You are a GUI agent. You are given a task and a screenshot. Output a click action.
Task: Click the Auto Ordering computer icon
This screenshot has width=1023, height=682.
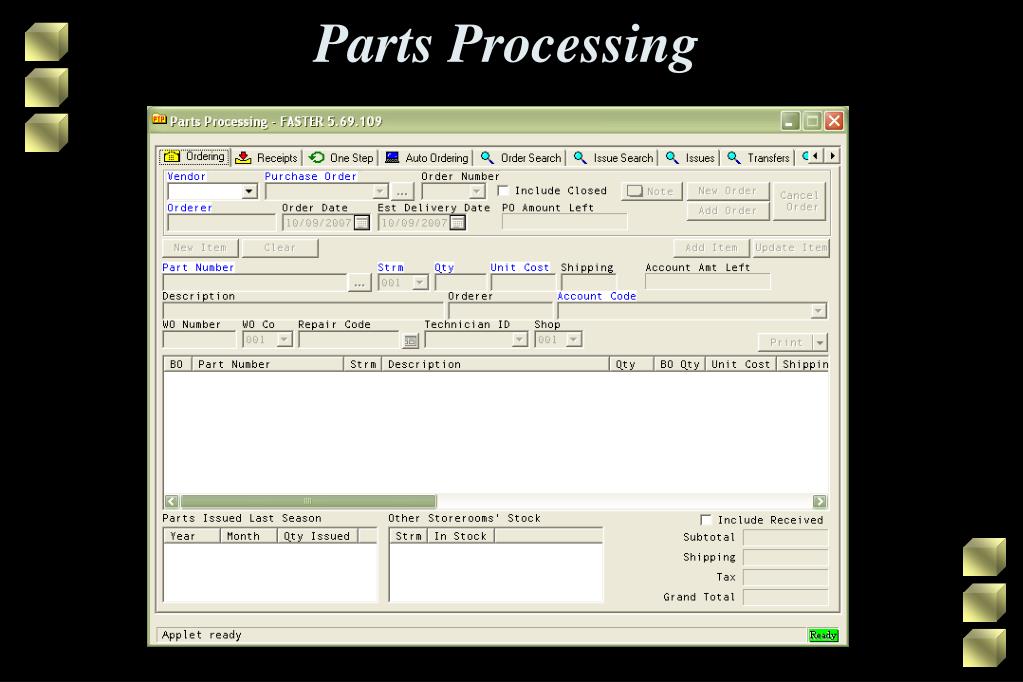(x=392, y=157)
